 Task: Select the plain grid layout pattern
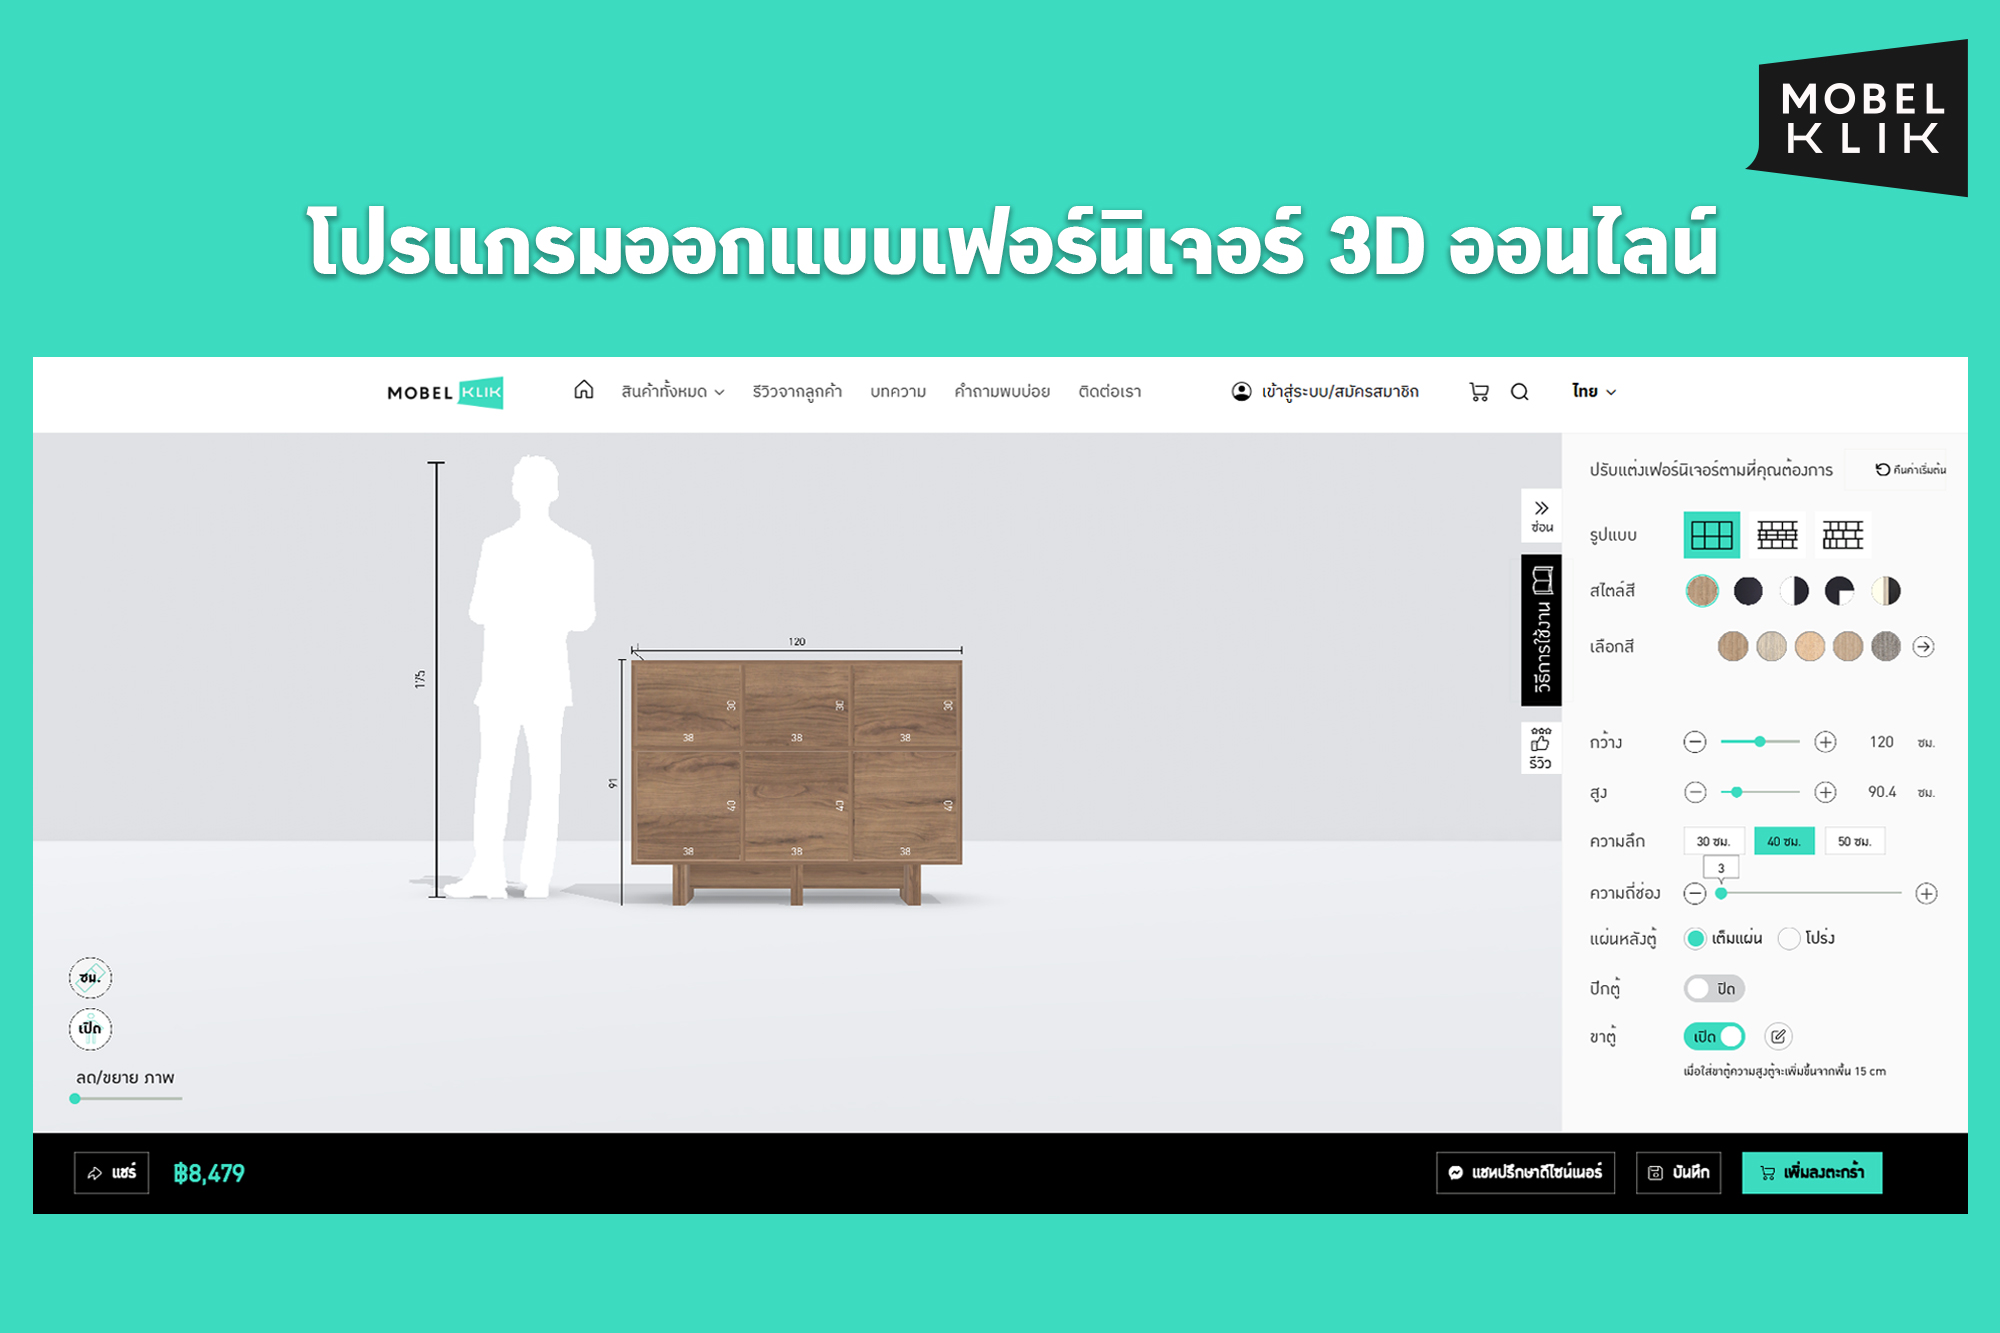(x=1711, y=535)
